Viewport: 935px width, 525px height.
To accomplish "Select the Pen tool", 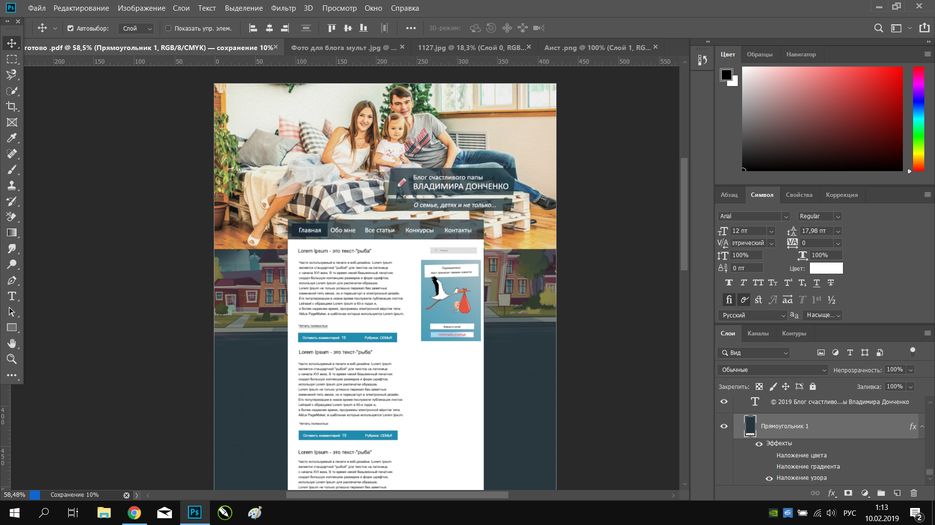I will tap(11, 280).
